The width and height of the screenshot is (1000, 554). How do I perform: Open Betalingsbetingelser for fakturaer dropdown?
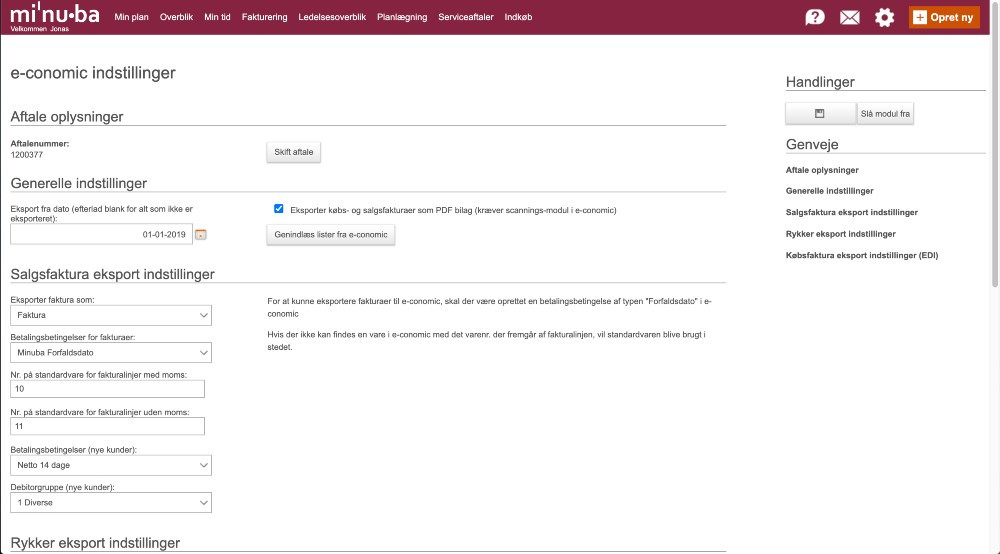(111, 353)
